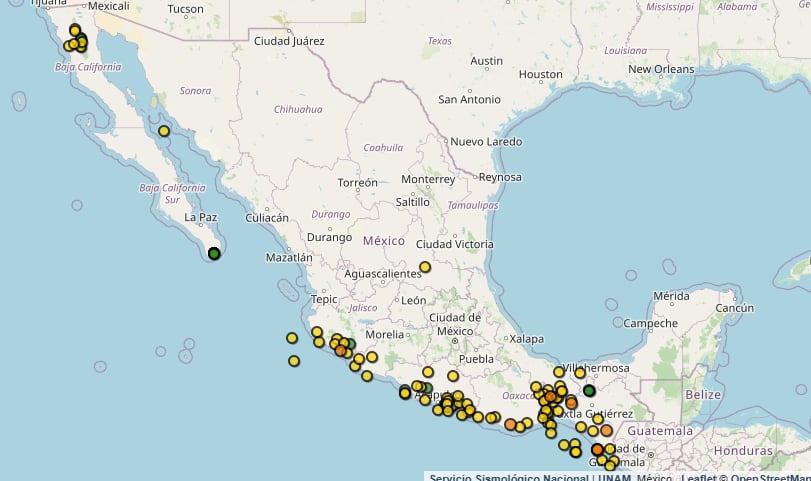This screenshot has width=811, height=481.
Task: Click the orange marker on the Oaxaca coast
Action: (x=510, y=425)
